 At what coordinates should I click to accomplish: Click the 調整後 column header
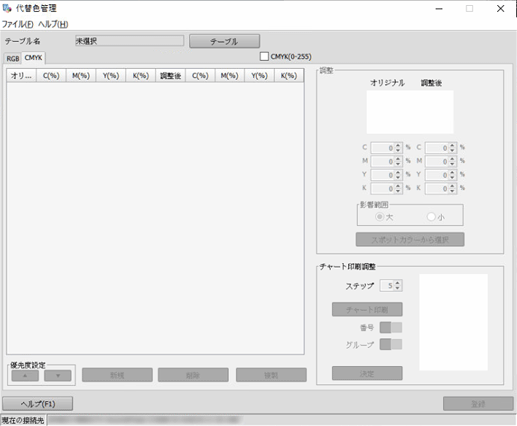(170, 76)
